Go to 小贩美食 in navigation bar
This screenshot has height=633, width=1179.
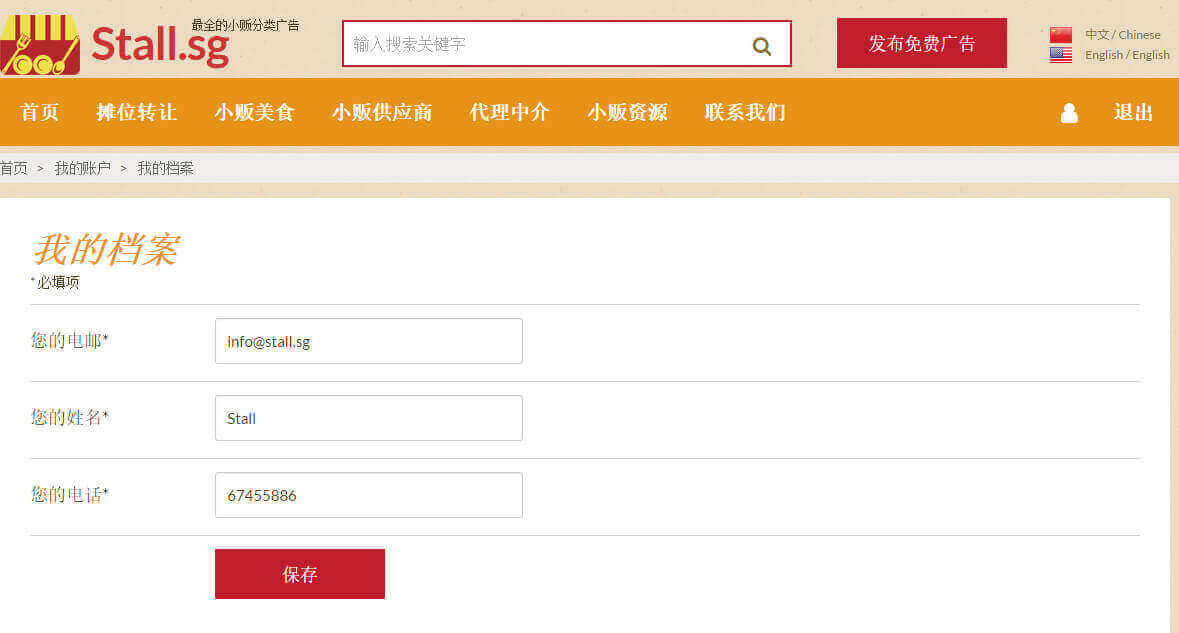254,112
